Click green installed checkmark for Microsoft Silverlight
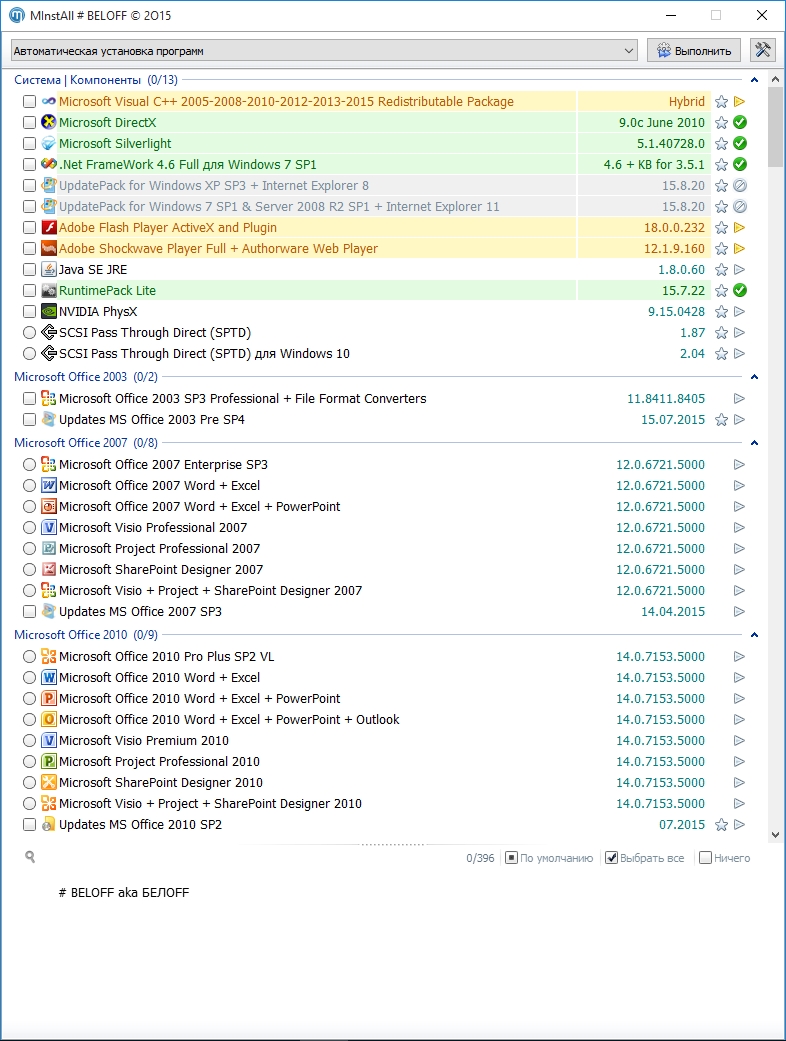 pyautogui.click(x=740, y=143)
